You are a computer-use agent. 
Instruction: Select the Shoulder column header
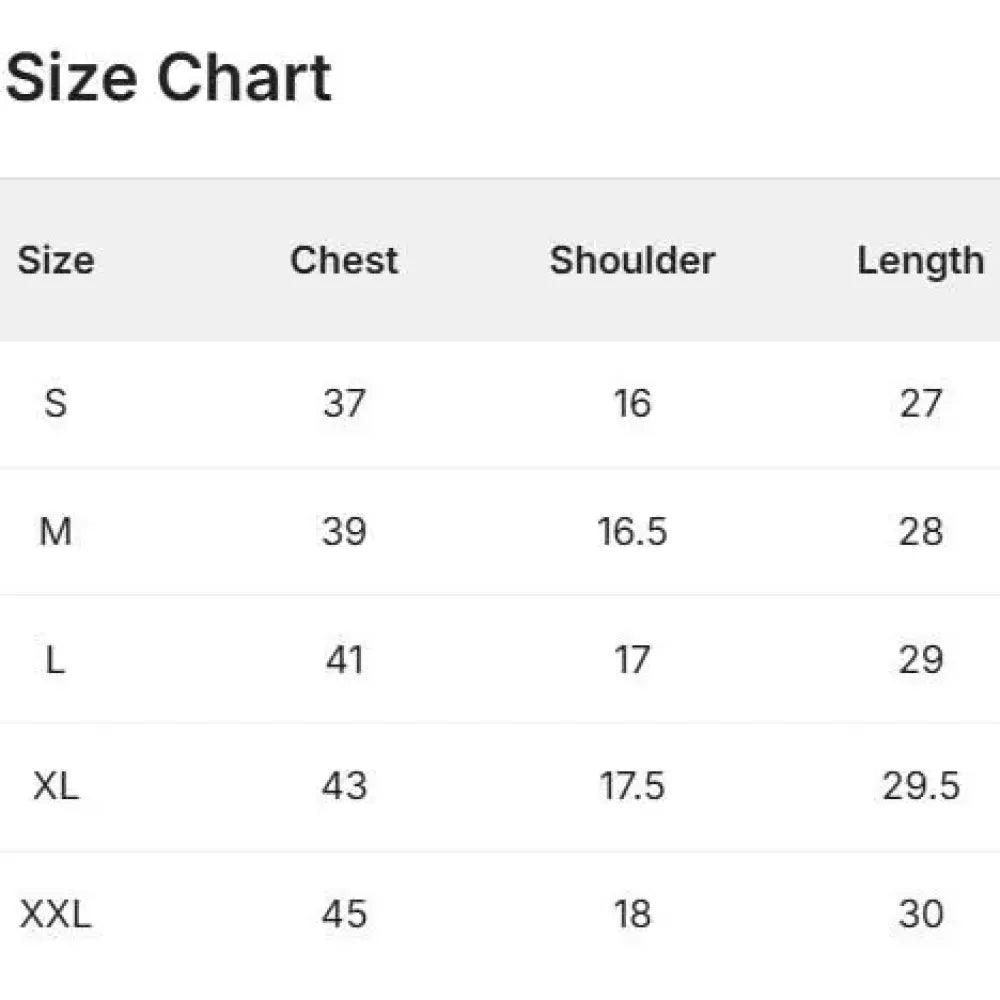point(633,260)
